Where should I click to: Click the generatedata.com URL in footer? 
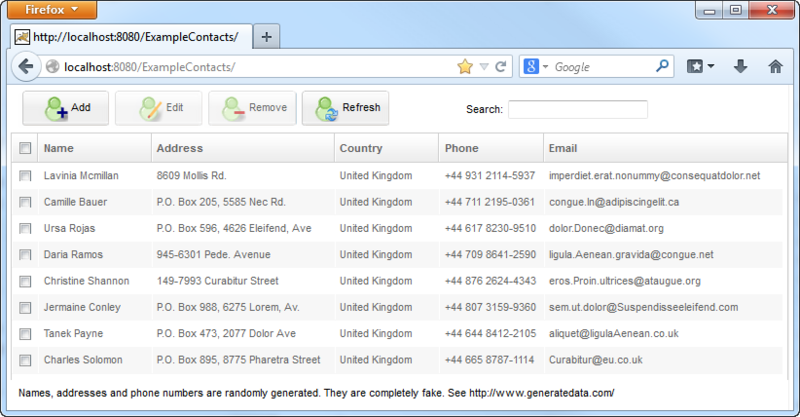541,393
